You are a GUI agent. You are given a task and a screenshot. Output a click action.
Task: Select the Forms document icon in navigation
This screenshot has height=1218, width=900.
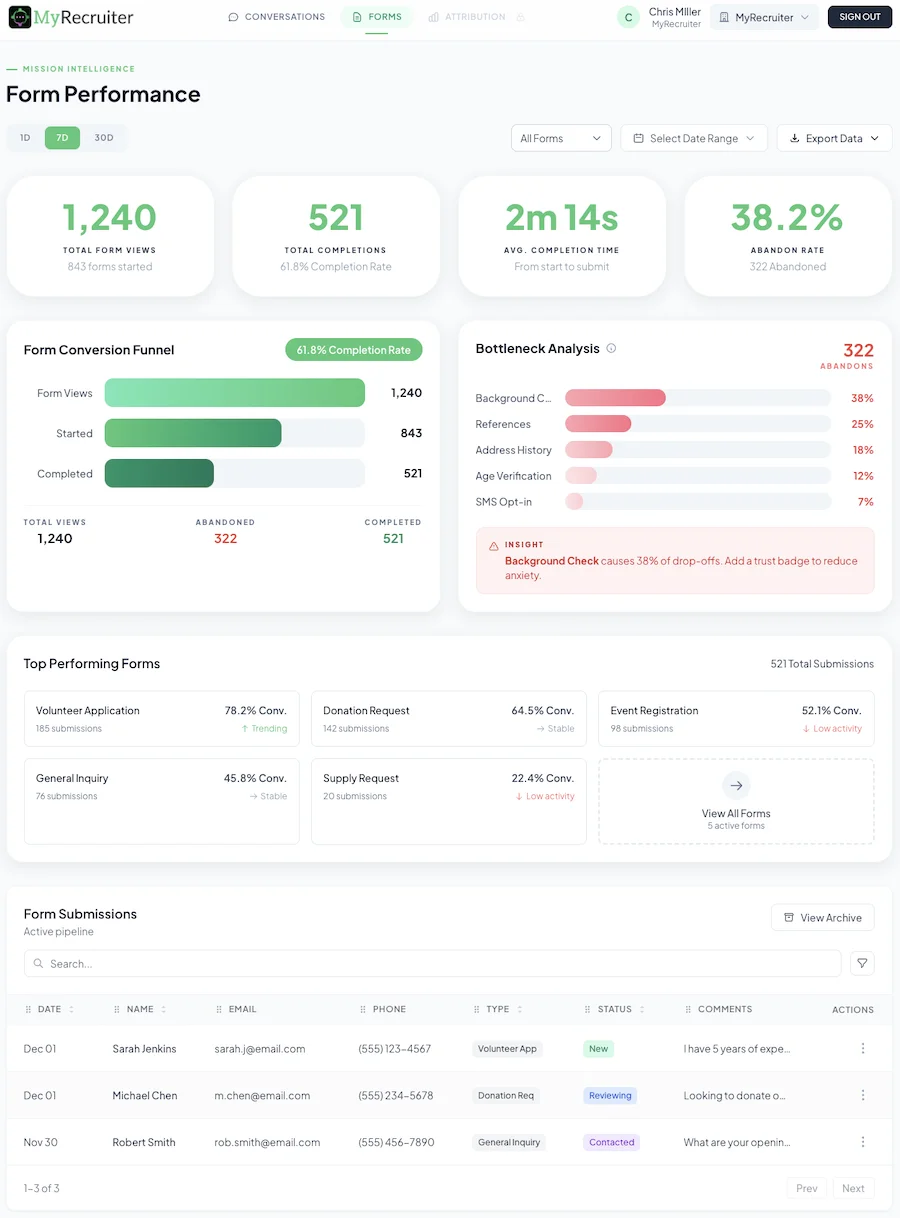pyautogui.click(x=356, y=16)
